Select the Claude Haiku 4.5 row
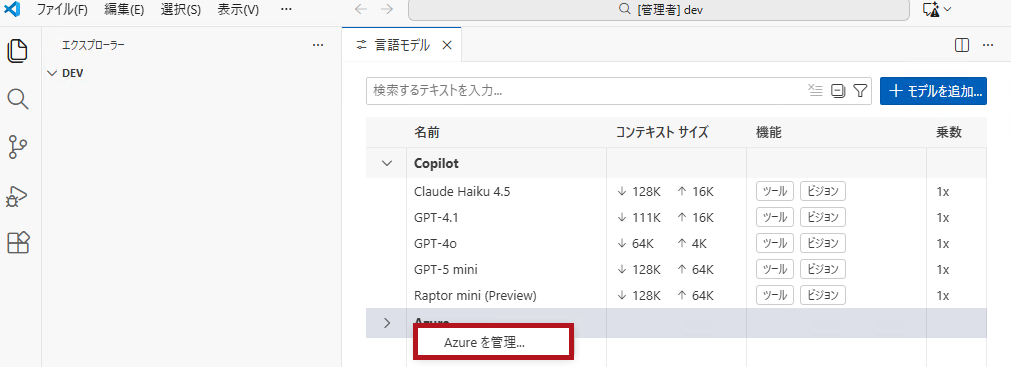This screenshot has width=1011, height=367. [x=676, y=191]
